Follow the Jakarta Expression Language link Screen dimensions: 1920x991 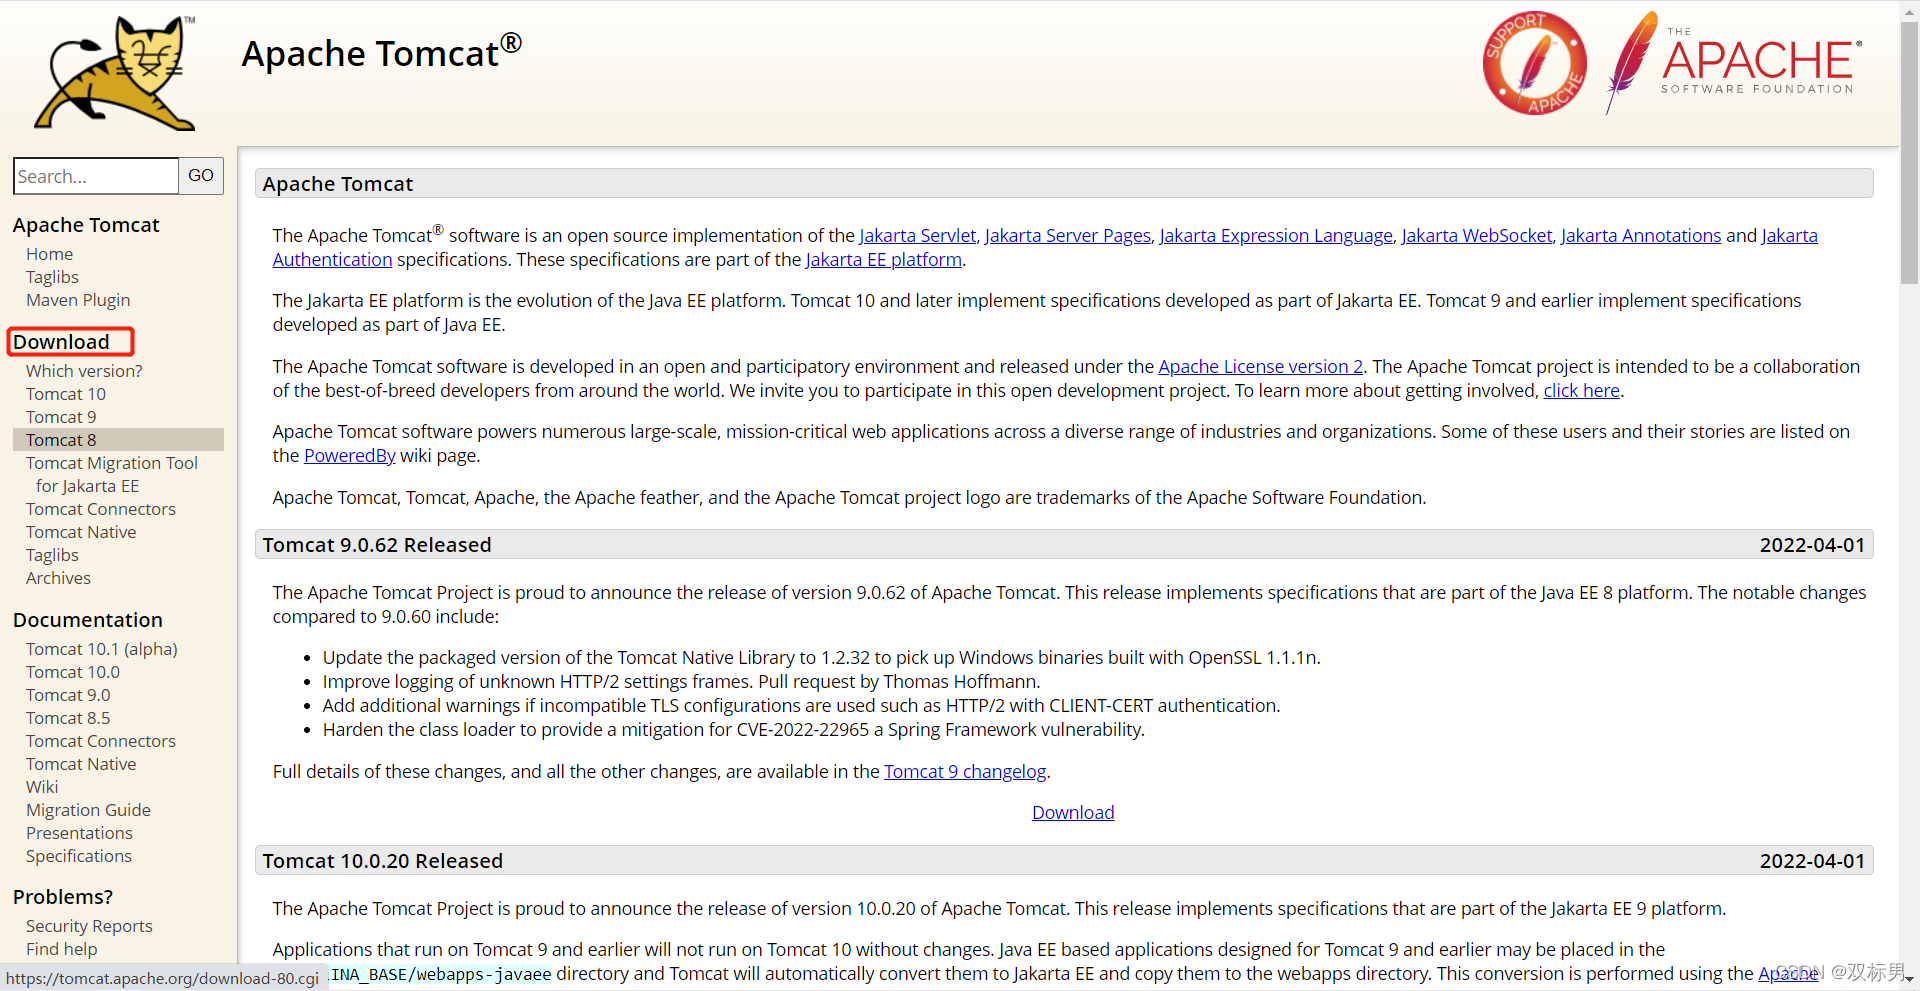coord(1276,236)
